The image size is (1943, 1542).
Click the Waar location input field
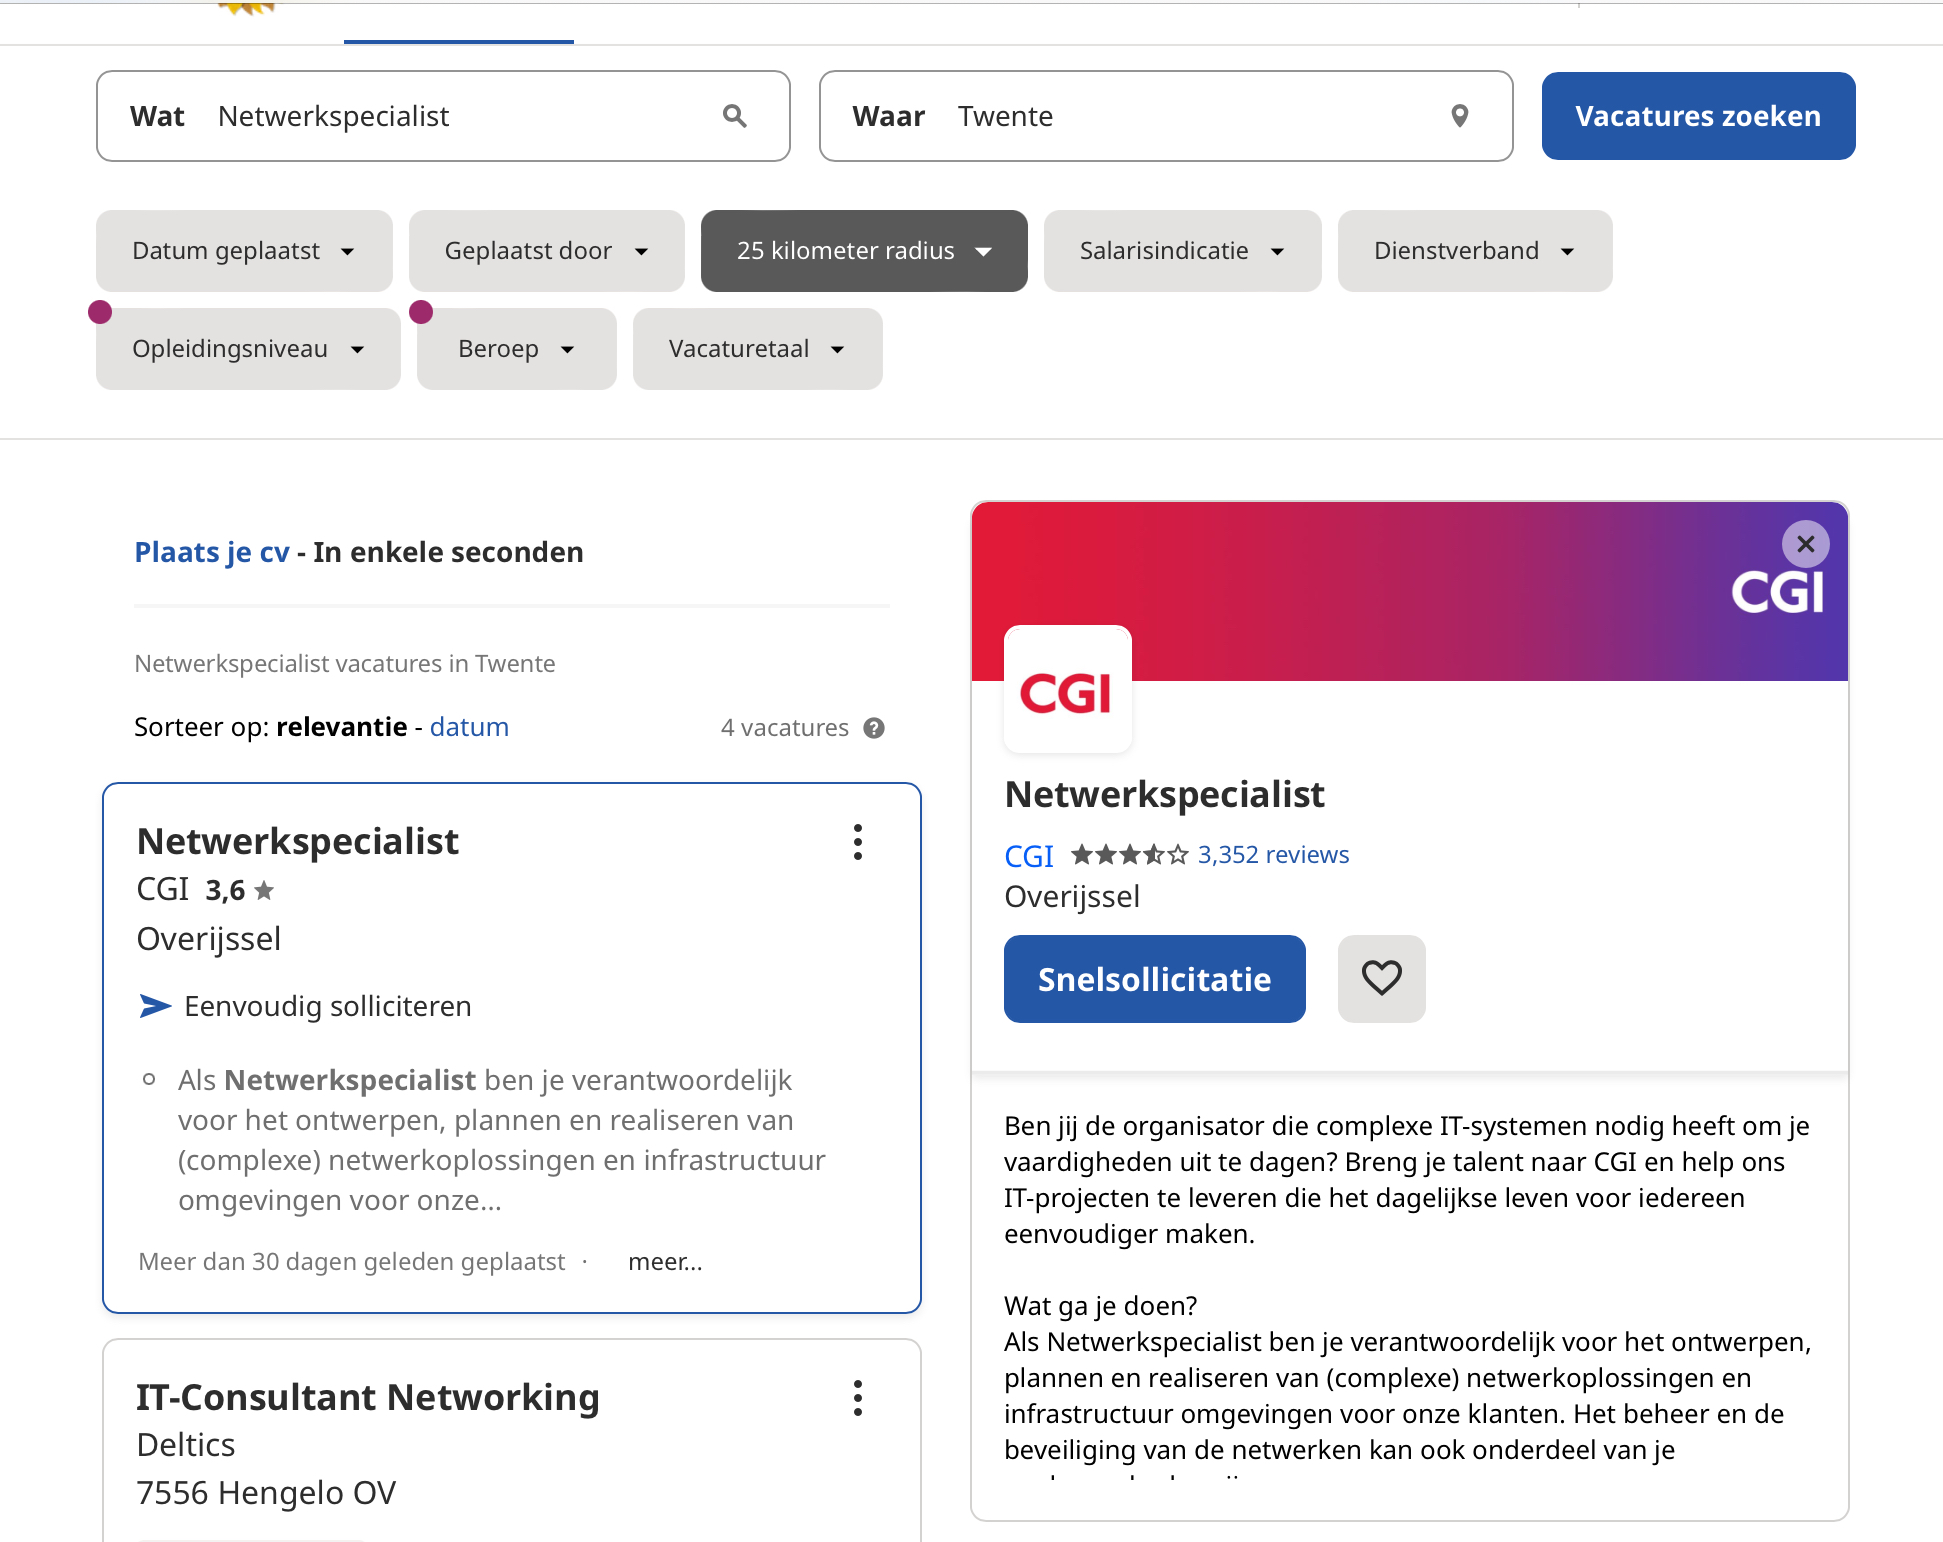[1190, 116]
